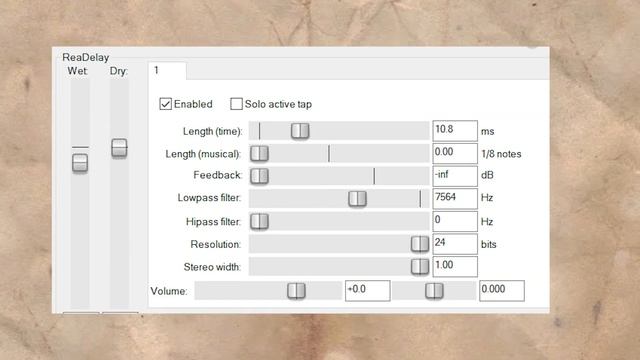Screen dimensions: 640x360
Task: Click the pan field showing 0.000
Action: (502, 291)
